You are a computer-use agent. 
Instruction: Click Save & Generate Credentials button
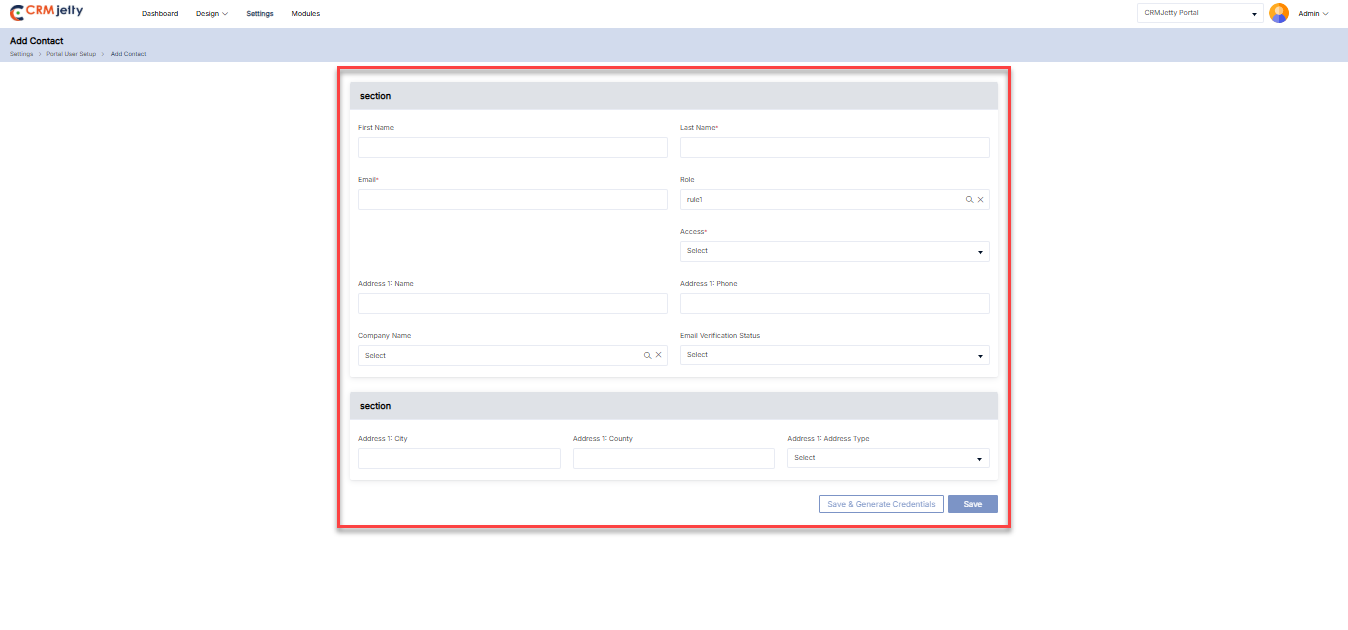881,504
